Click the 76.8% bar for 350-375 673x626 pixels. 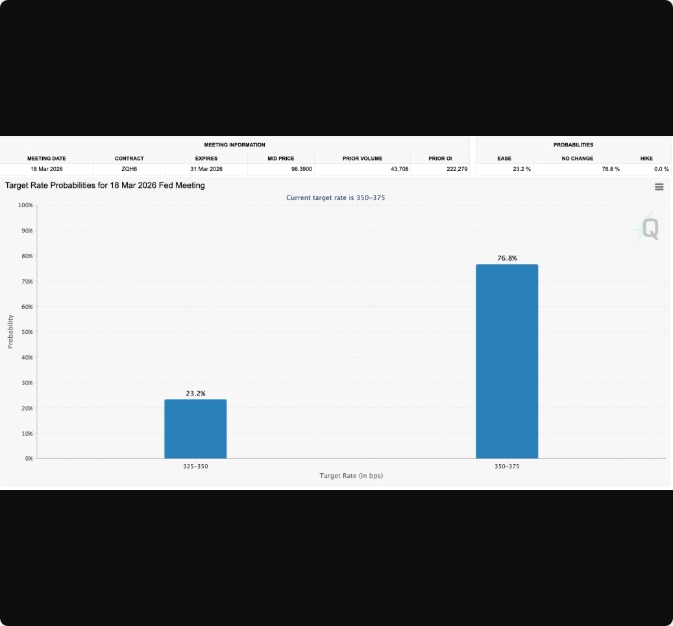pos(507,361)
